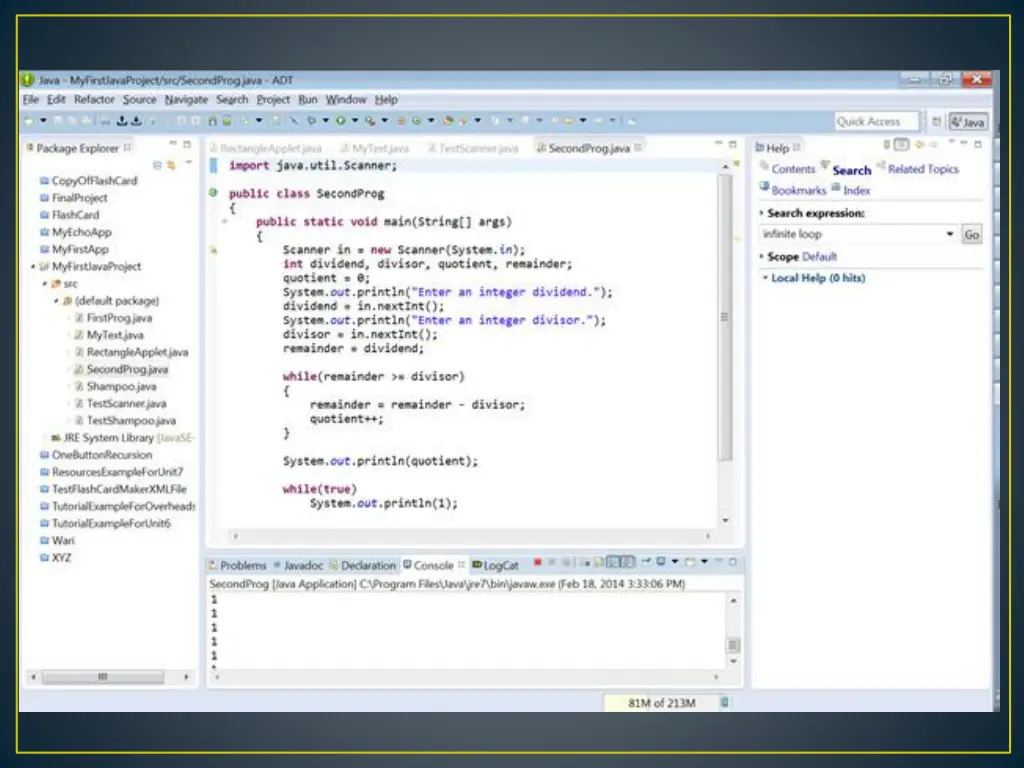Maximize the Package Explorer view
This screenshot has height=768, width=1024.
click(187, 144)
